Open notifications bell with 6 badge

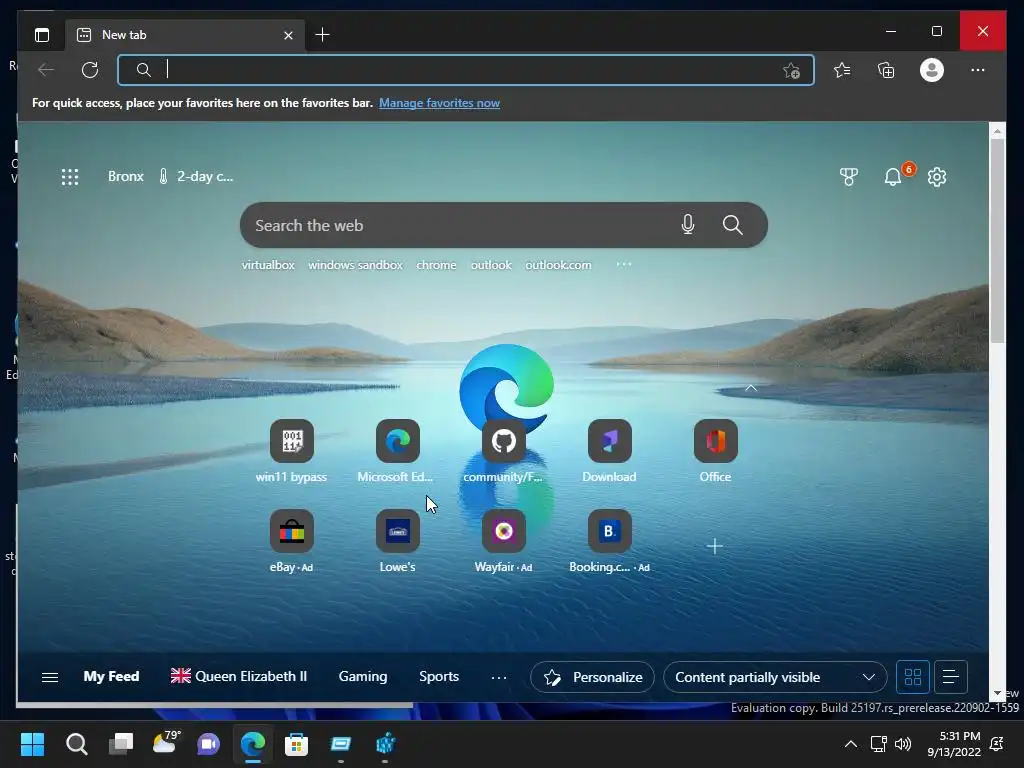coord(893,176)
